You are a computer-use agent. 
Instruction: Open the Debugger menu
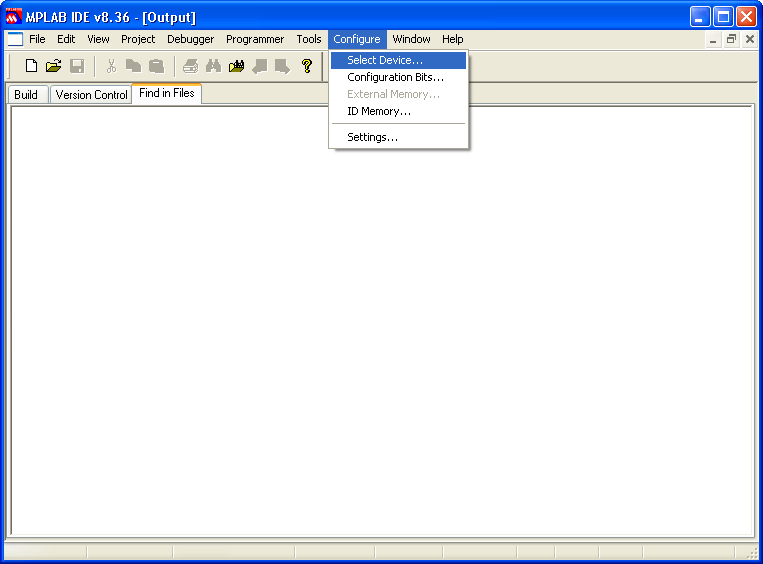tap(190, 39)
